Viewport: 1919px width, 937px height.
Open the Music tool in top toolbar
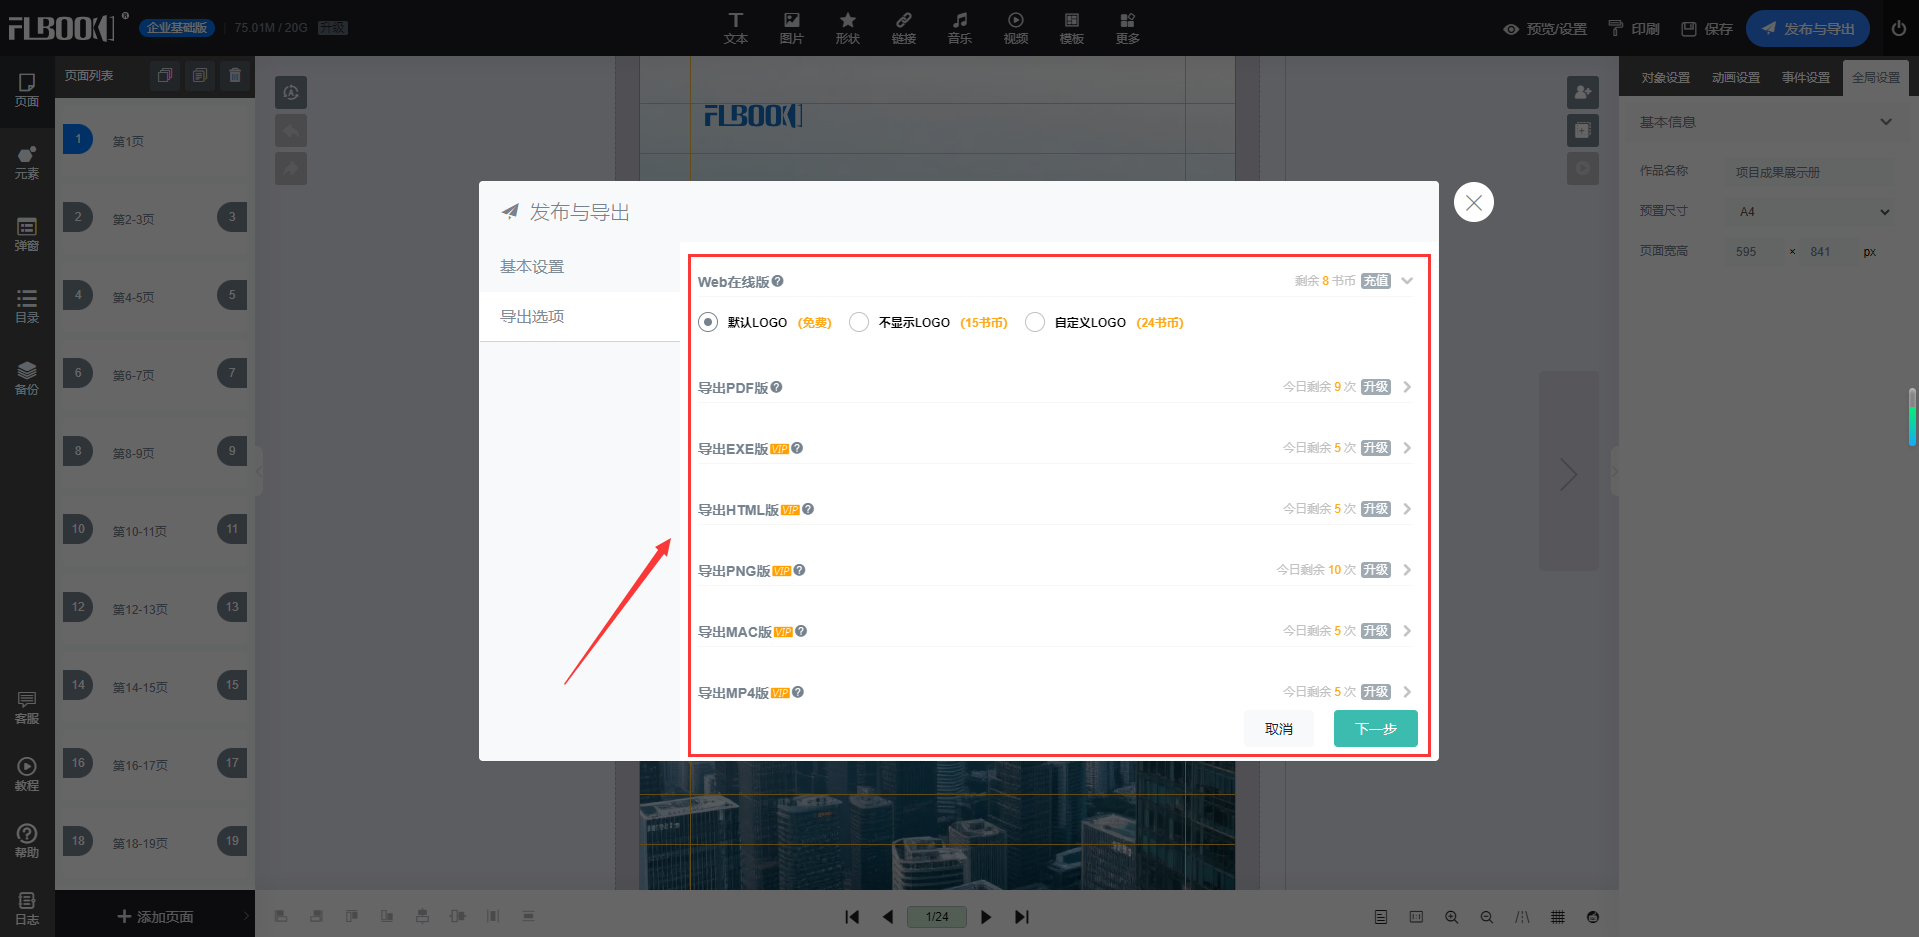click(959, 28)
